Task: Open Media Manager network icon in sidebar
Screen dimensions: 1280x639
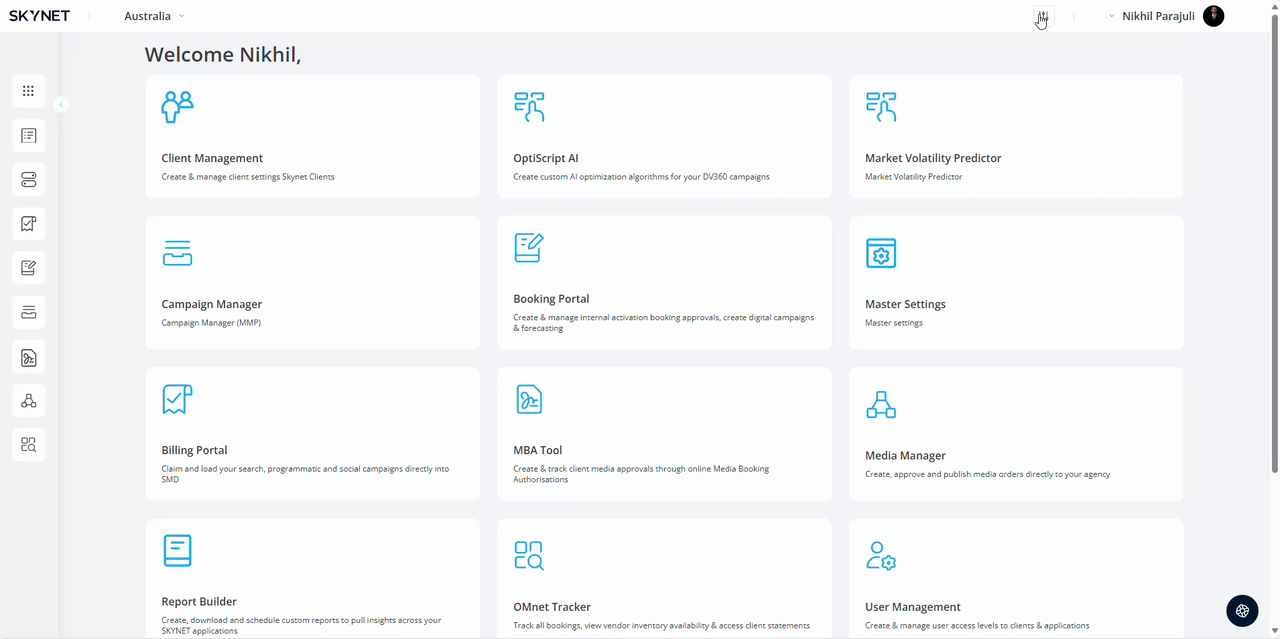Action: pyautogui.click(x=28, y=401)
